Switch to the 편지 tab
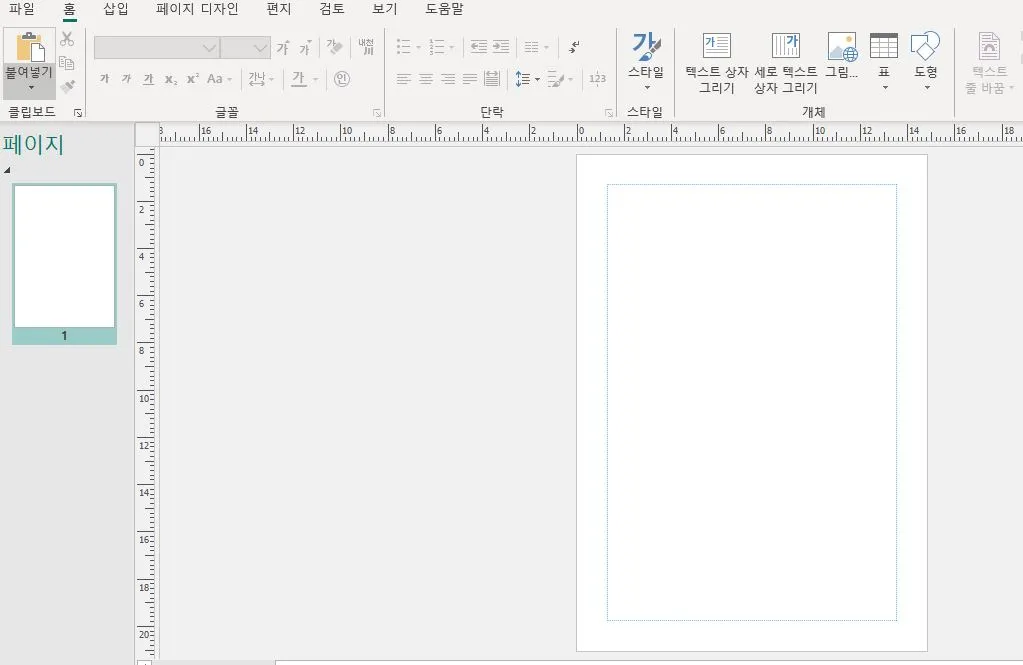1023x665 pixels. 279,9
